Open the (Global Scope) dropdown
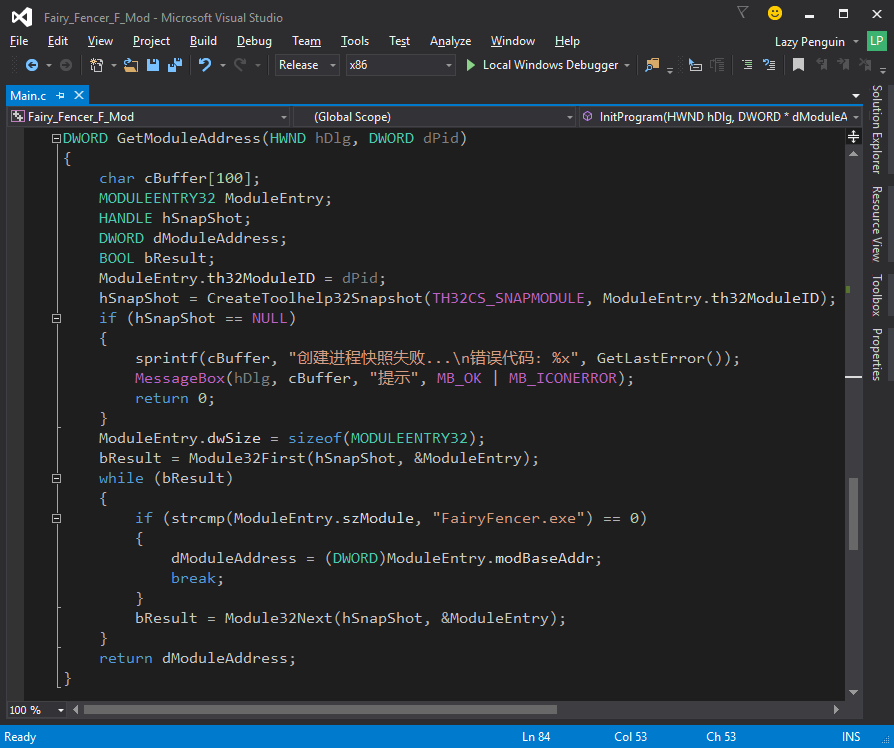The width and height of the screenshot is (894, 748). (434, 117)
